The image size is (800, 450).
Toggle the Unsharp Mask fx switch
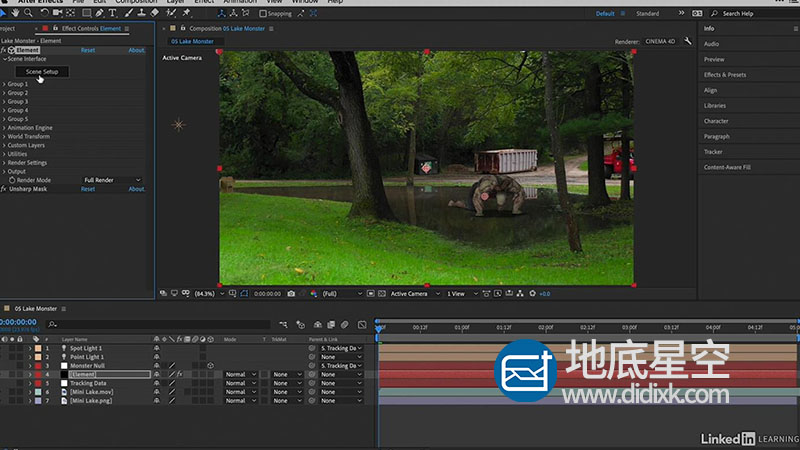click(x=4, y=189)
